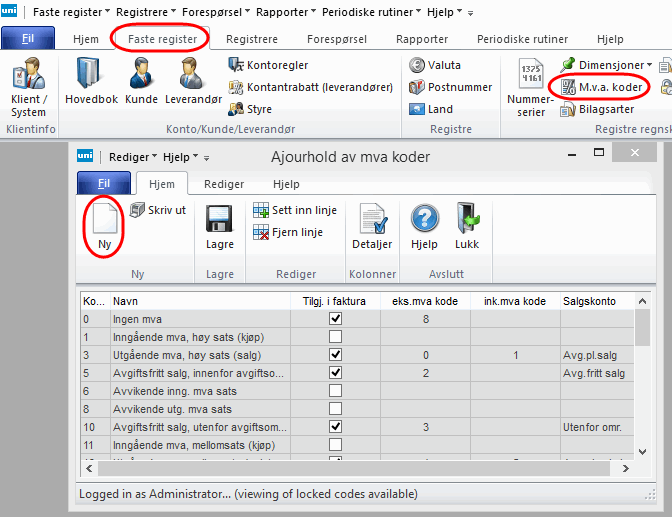Select the Rediger tab in the dialog
The image size is (672, 517).
[x=224, y=184]
